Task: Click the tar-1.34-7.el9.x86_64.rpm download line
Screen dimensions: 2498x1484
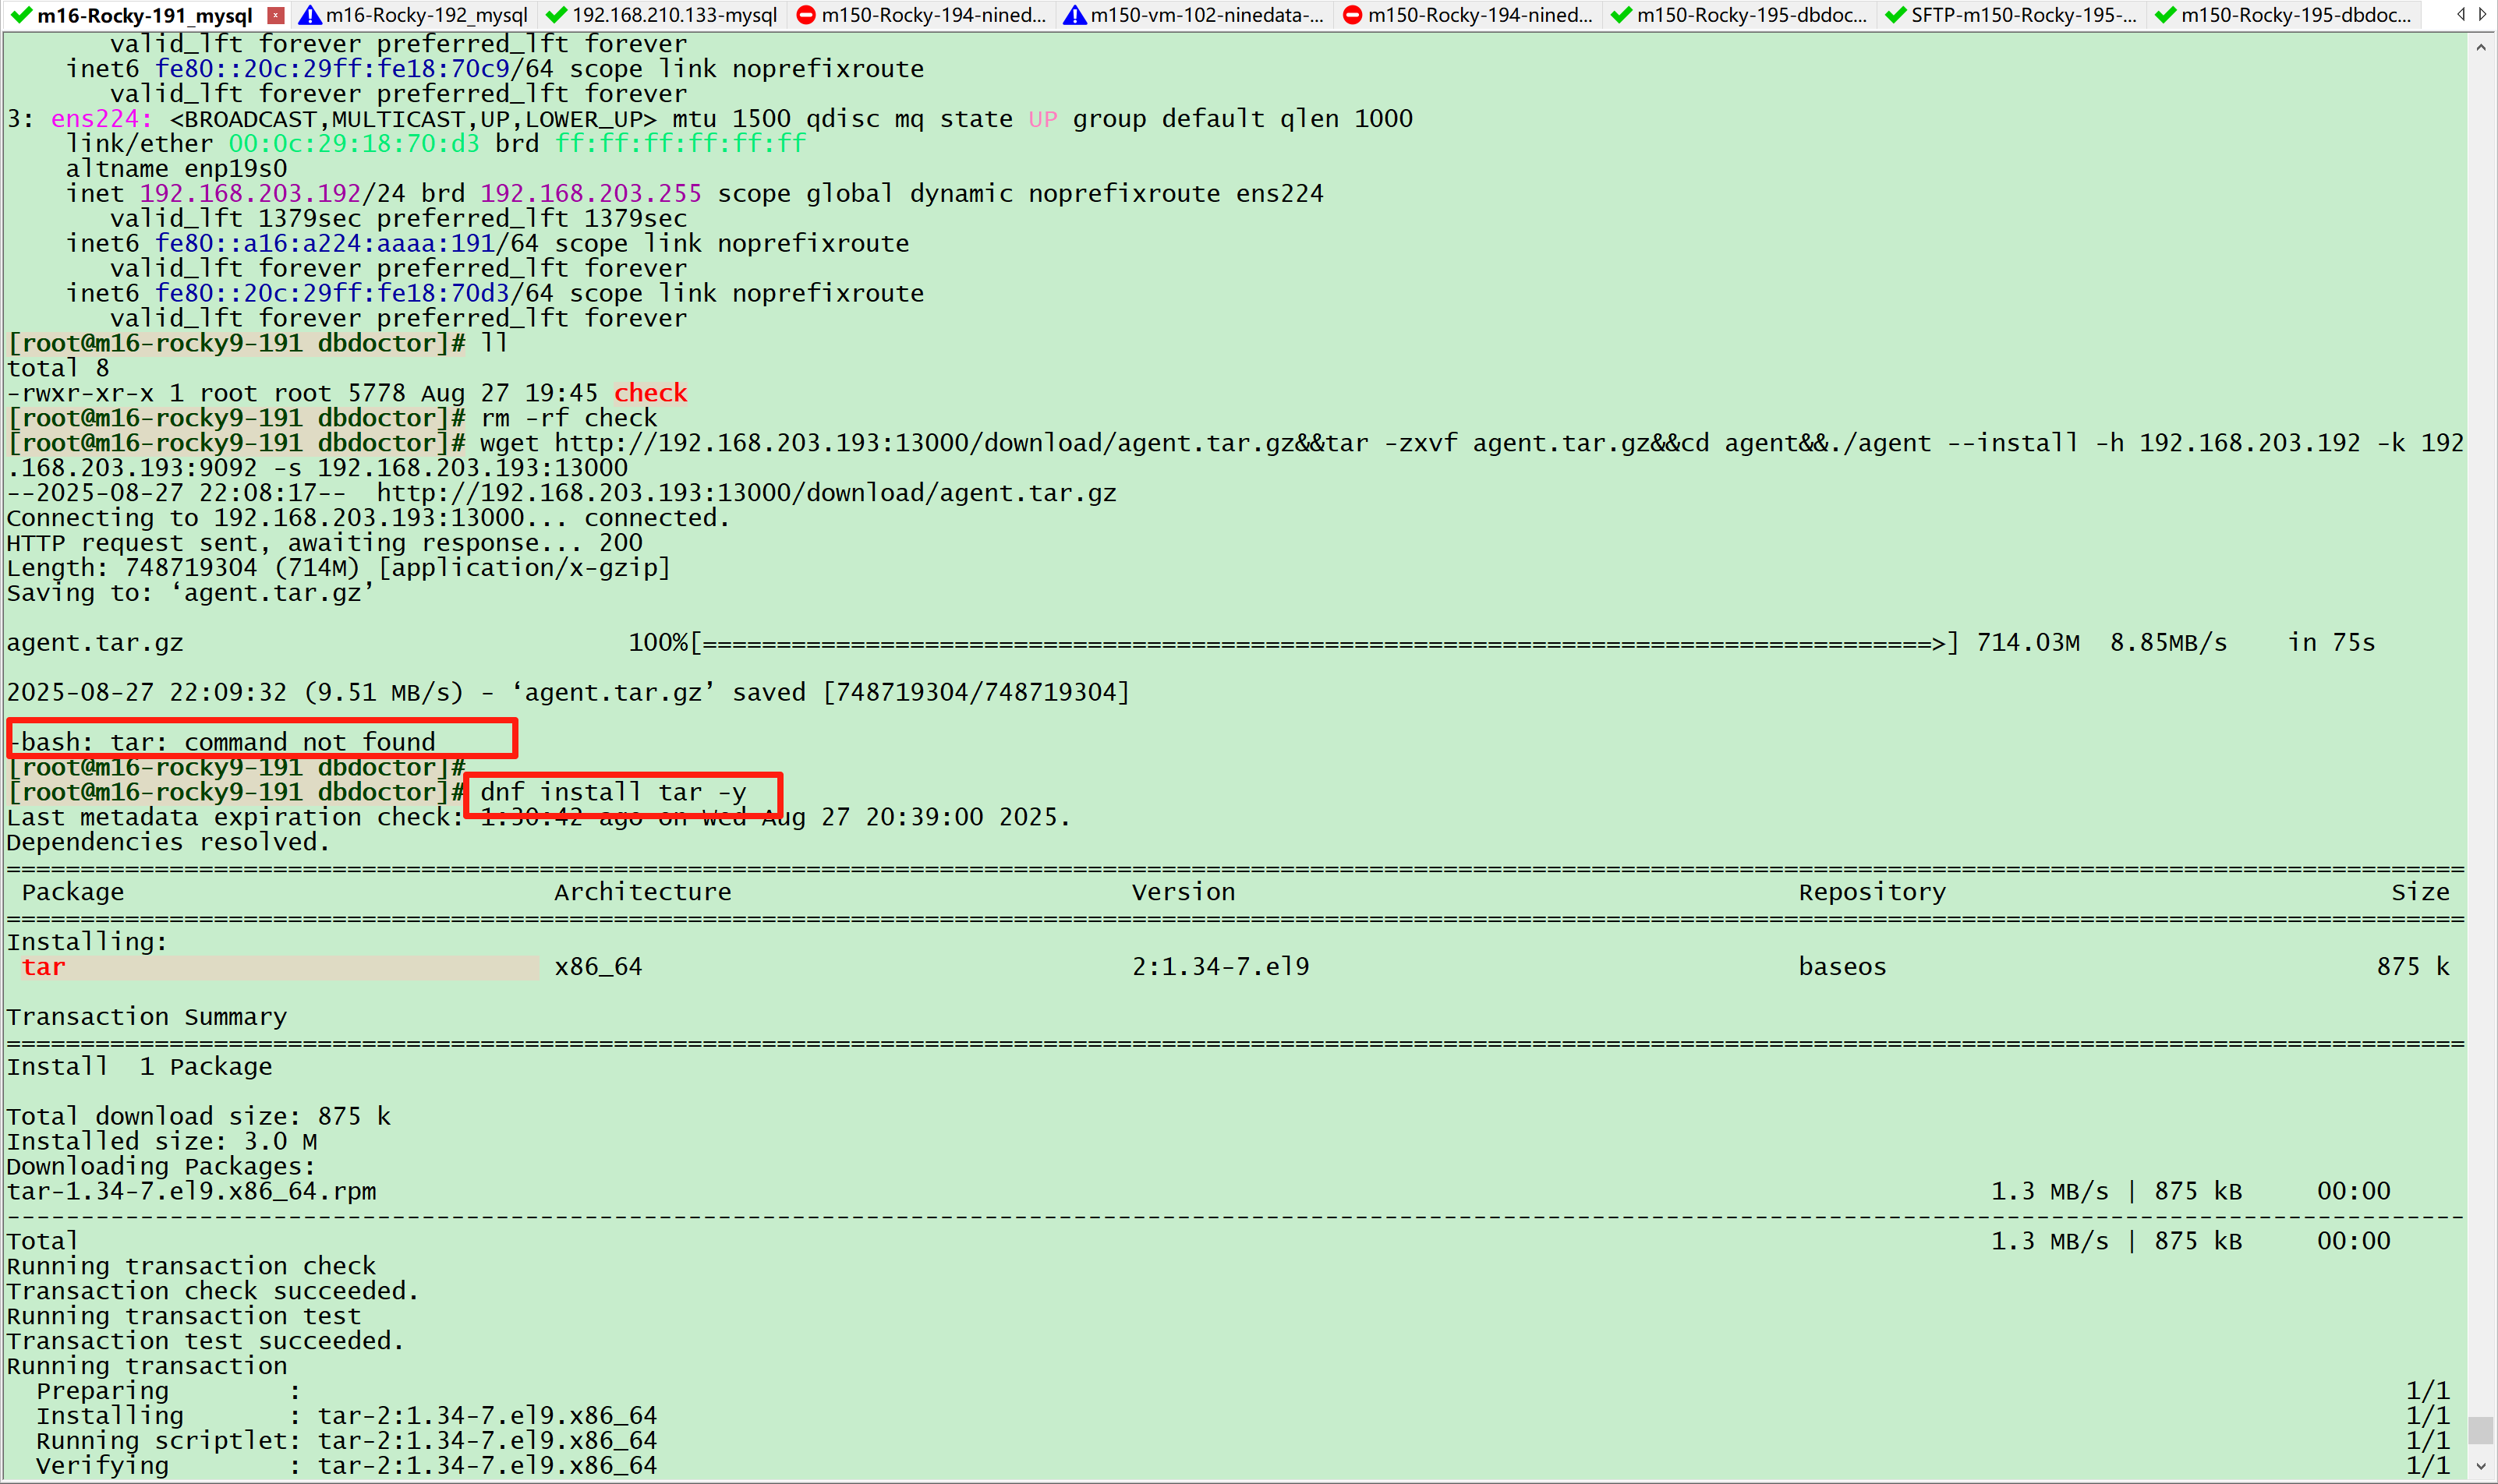Action: (x=1198, y=1191)
